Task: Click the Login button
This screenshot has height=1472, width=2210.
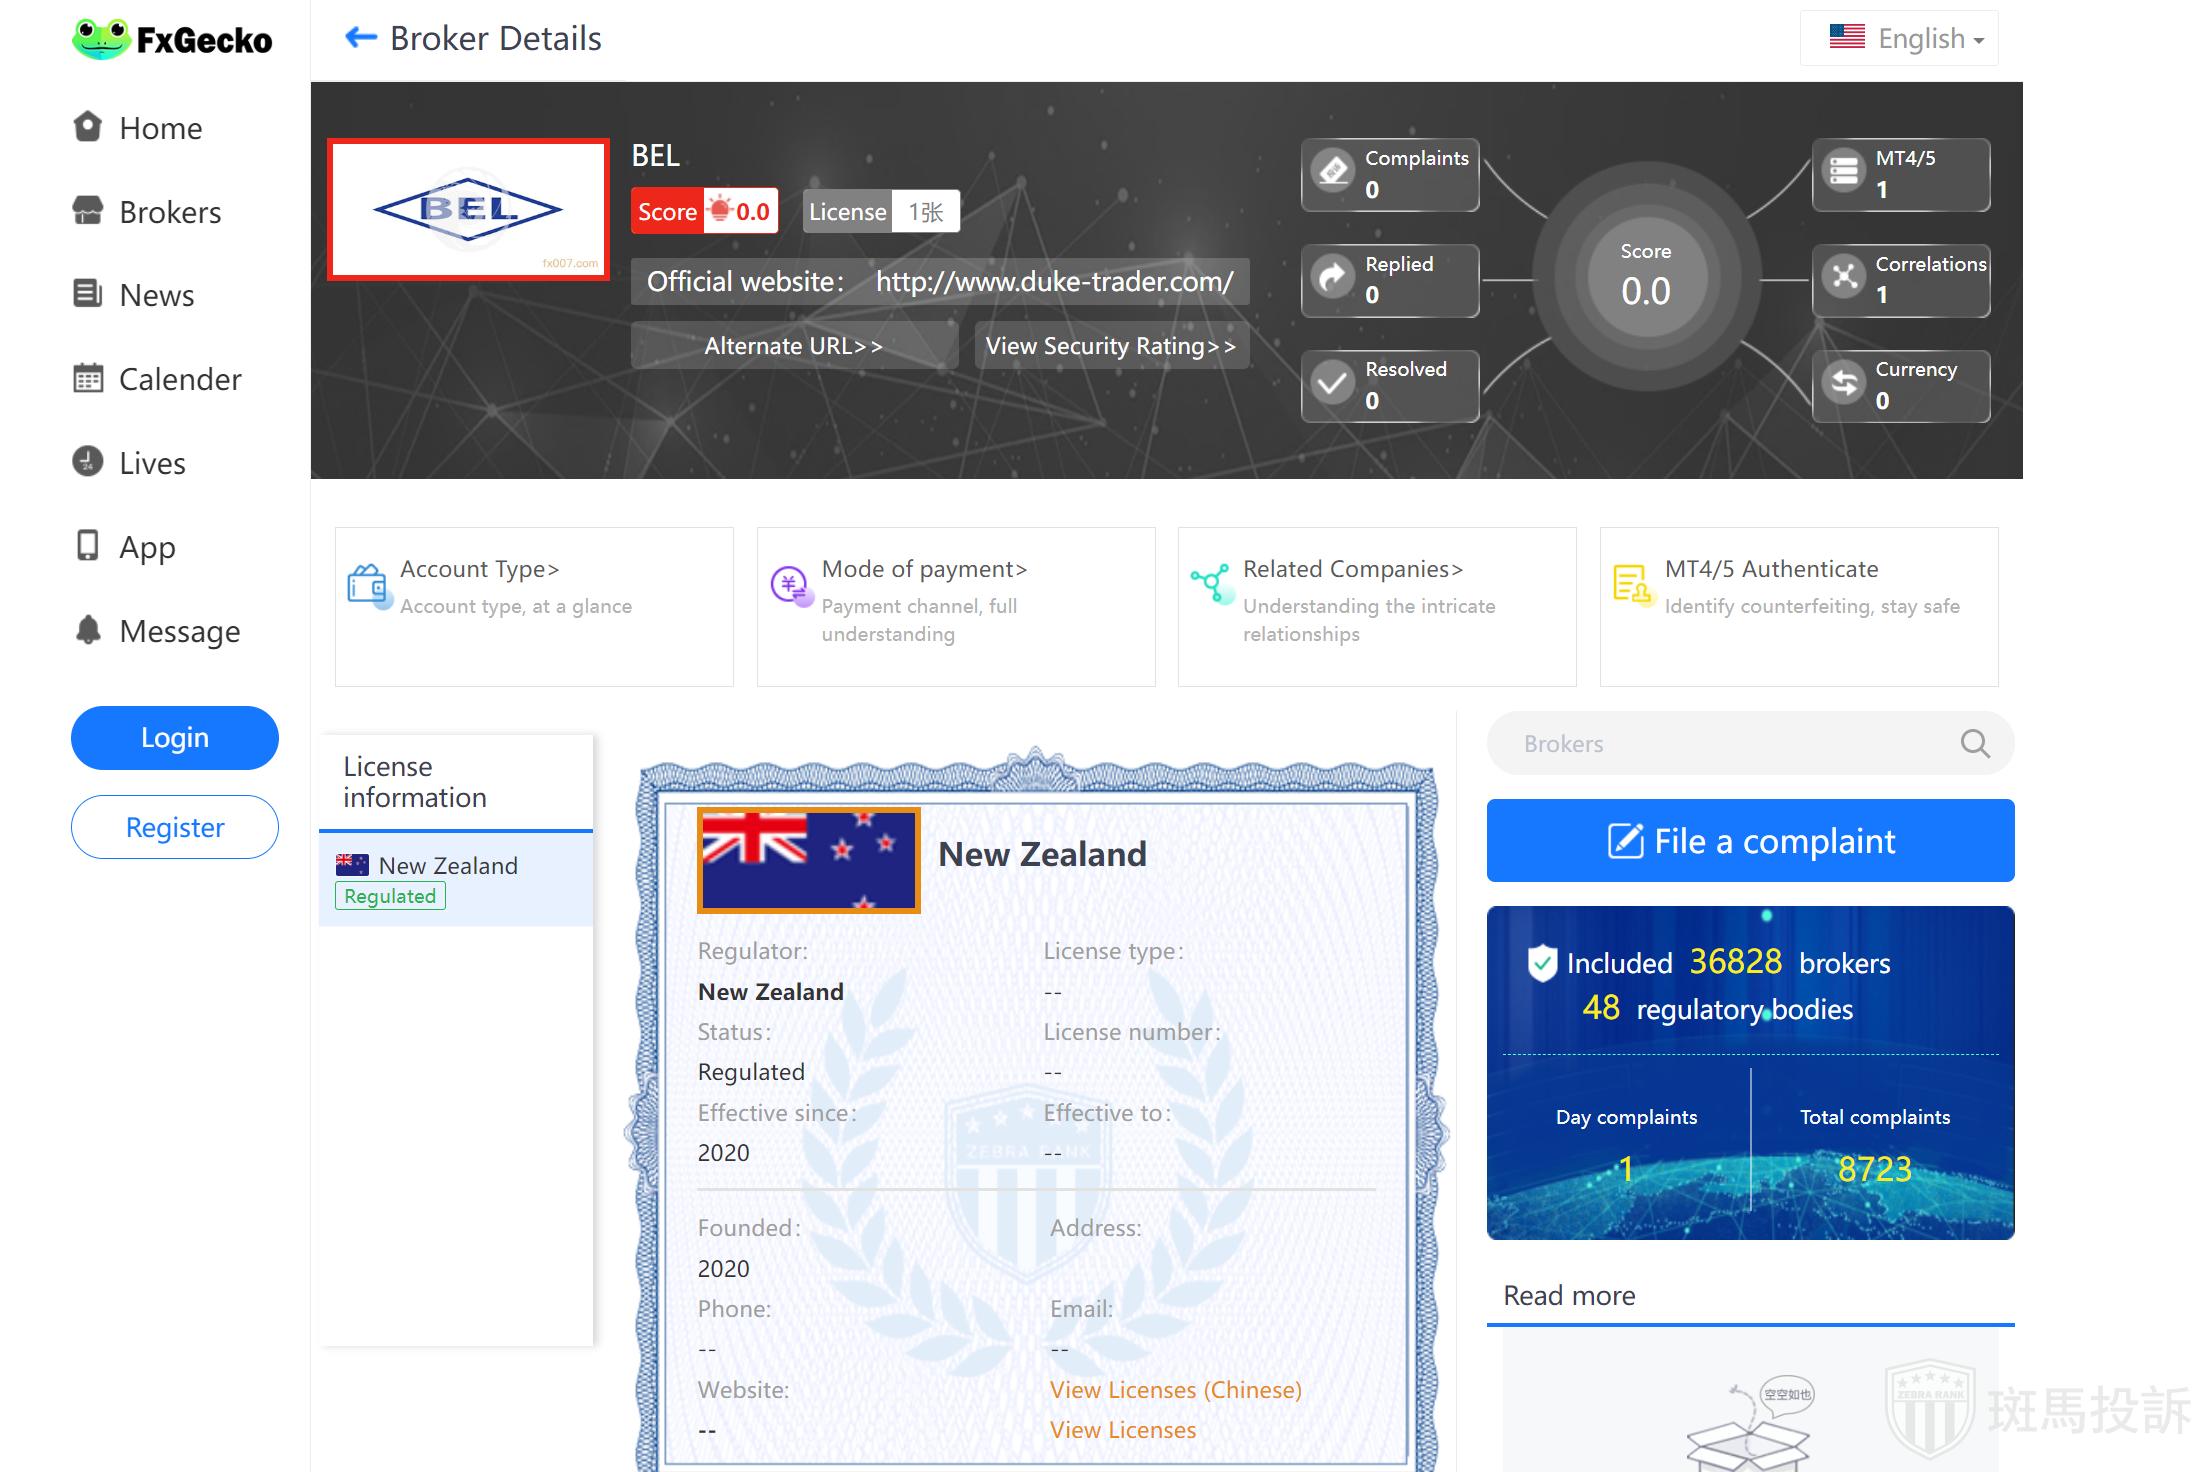Action: pyautogui.click(x=174, y=738)
